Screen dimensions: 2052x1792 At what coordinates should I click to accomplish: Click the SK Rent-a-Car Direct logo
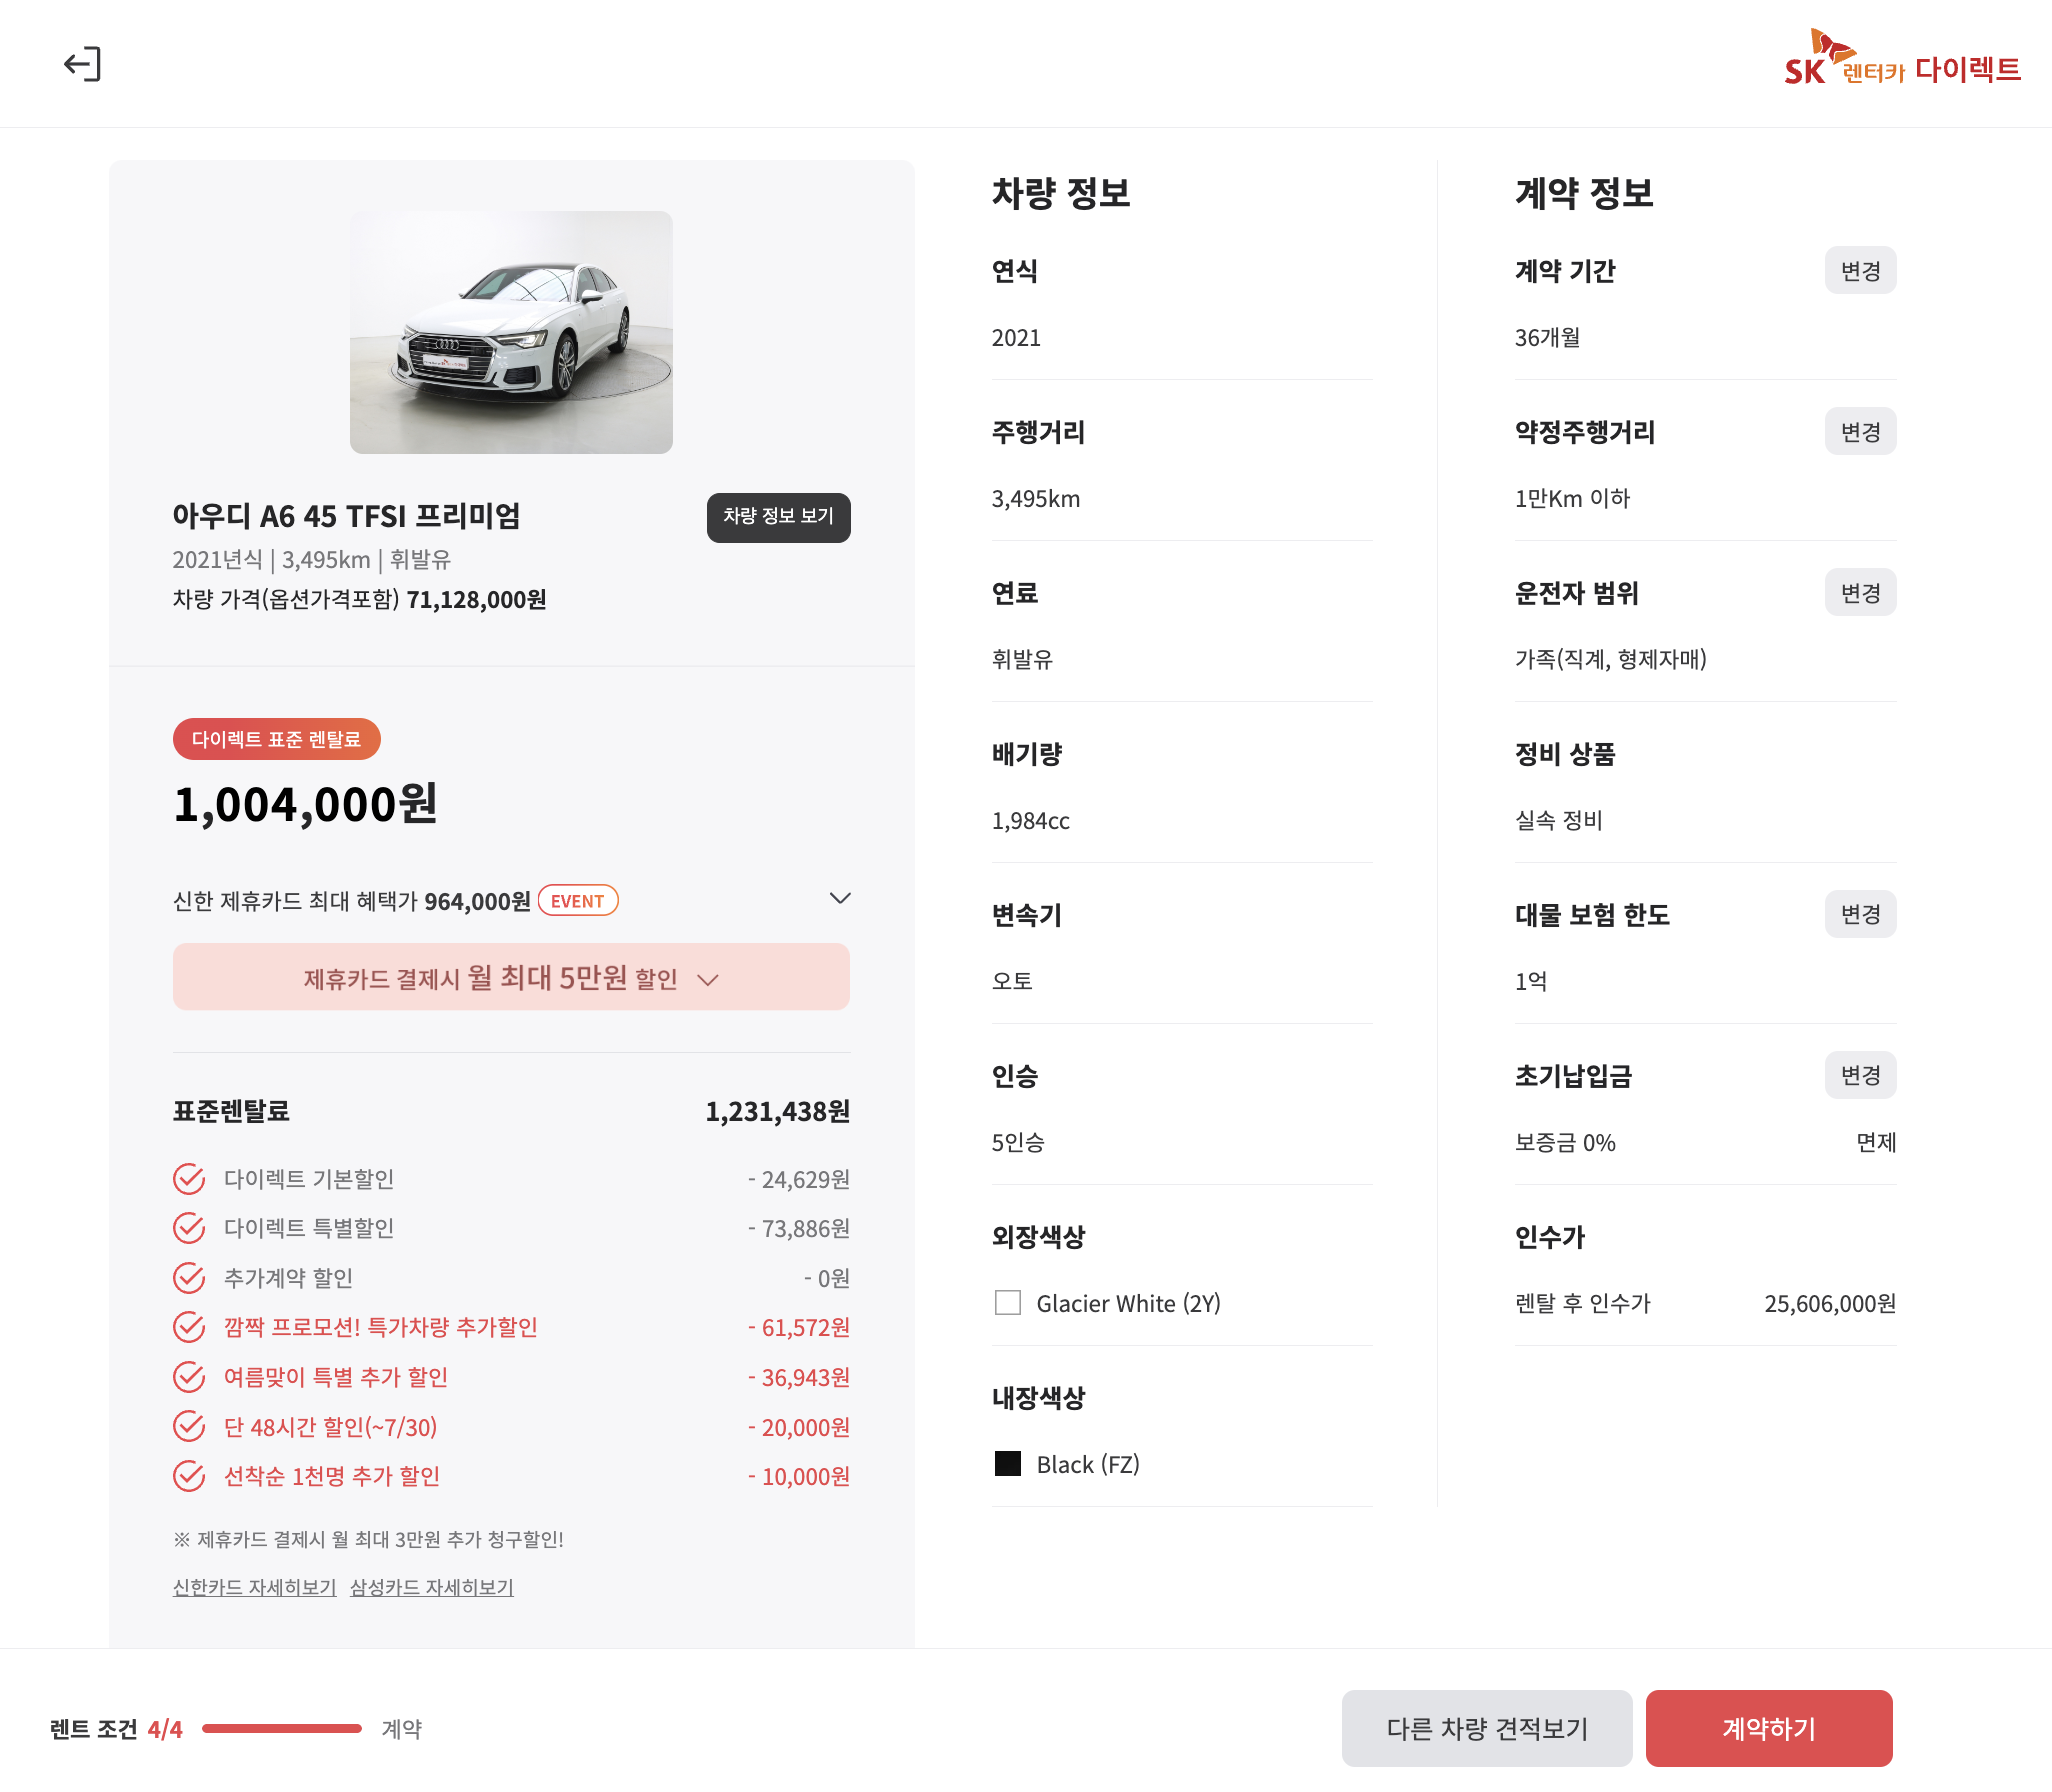coord(1901,60)
